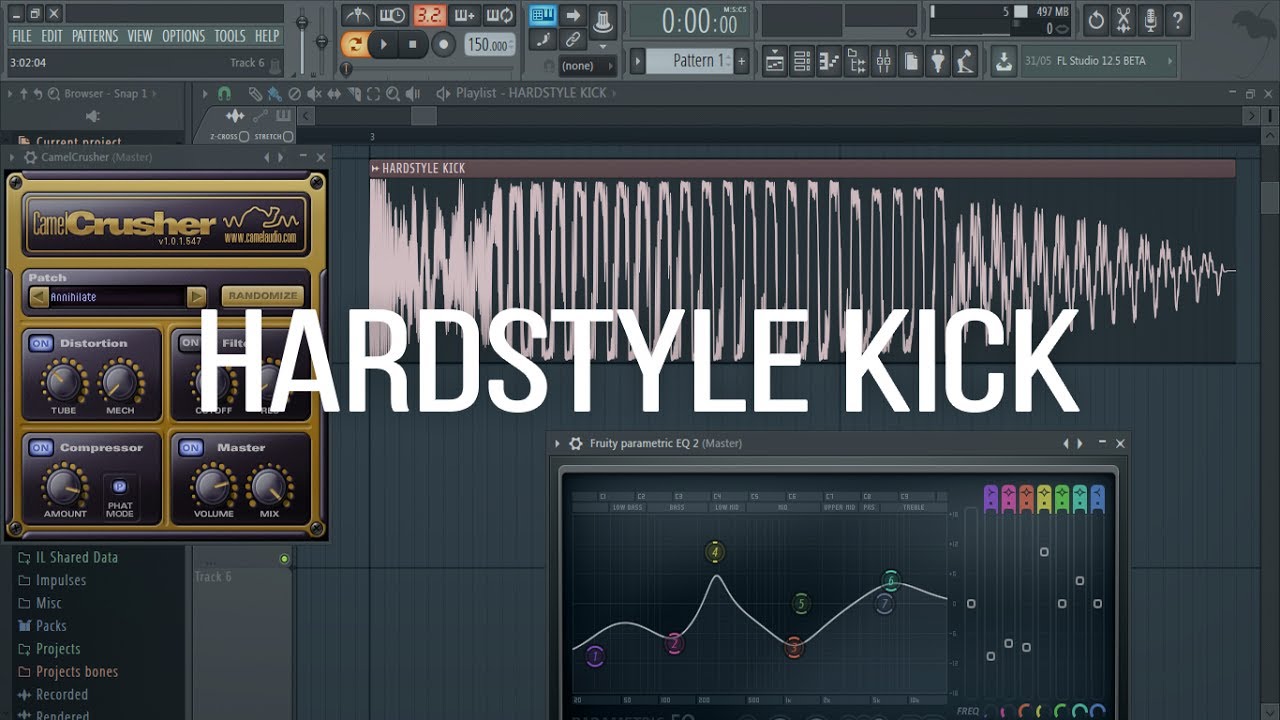Click the Pattern 1 name field
The image size is (1280, 720).
(690, 61)
